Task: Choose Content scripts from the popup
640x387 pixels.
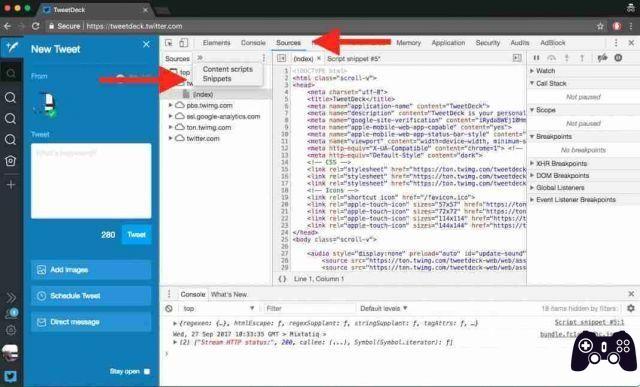Action: [228, 69]
